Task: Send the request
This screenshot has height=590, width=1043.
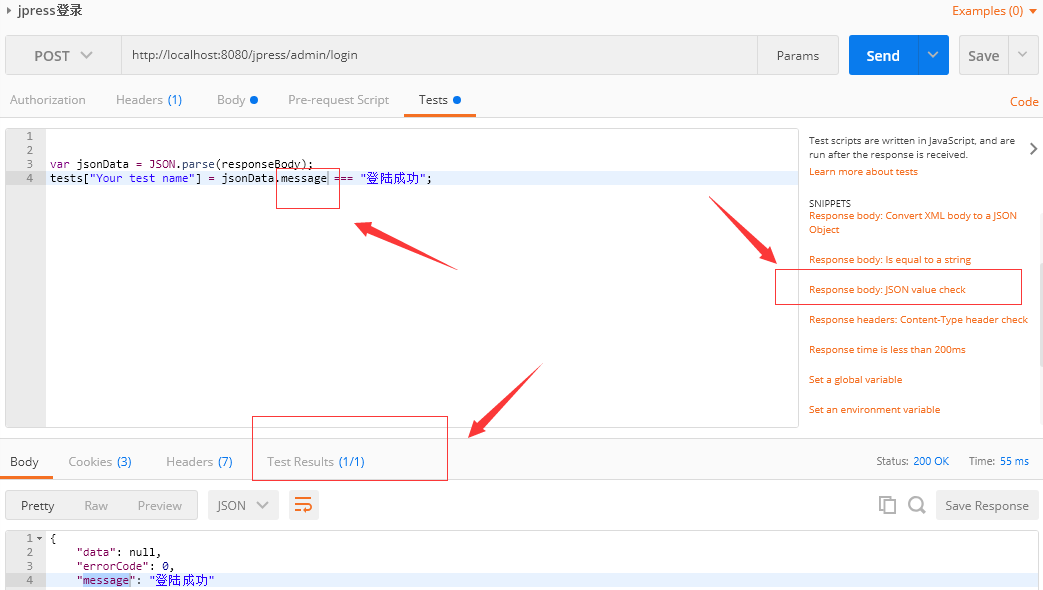Action: [883, 56]
